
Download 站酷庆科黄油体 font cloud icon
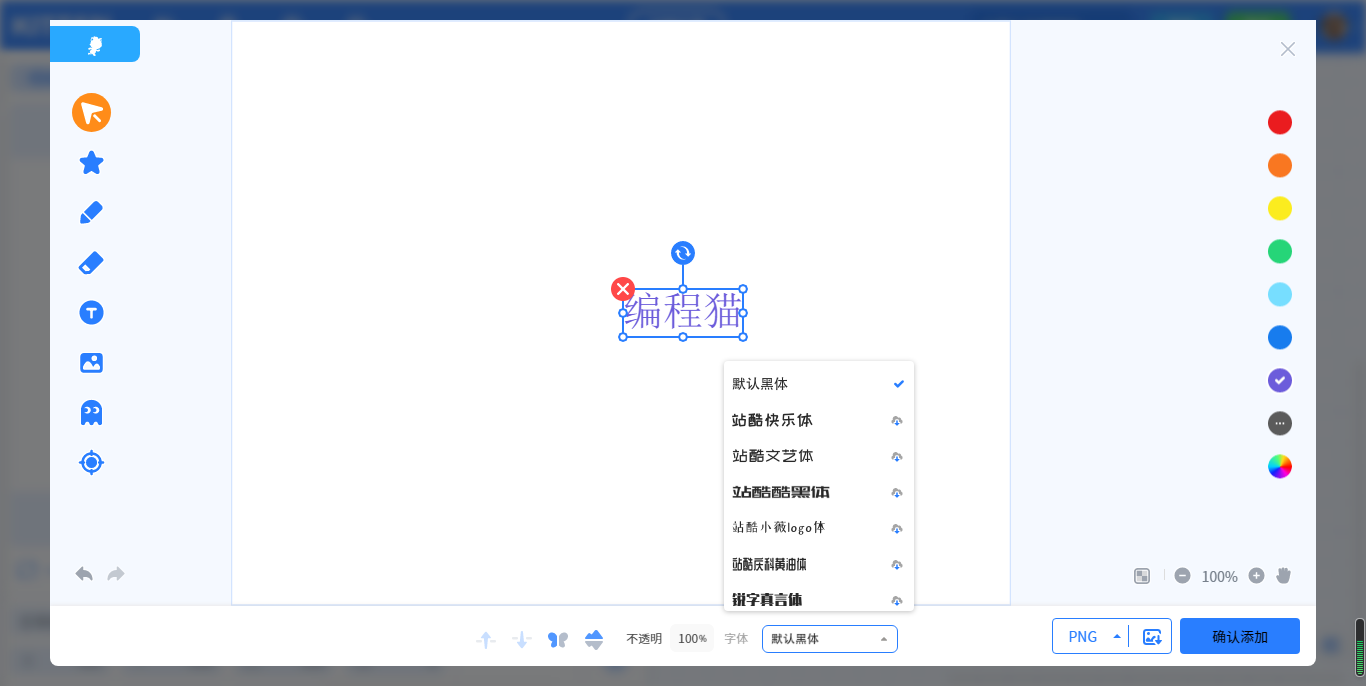897,565
